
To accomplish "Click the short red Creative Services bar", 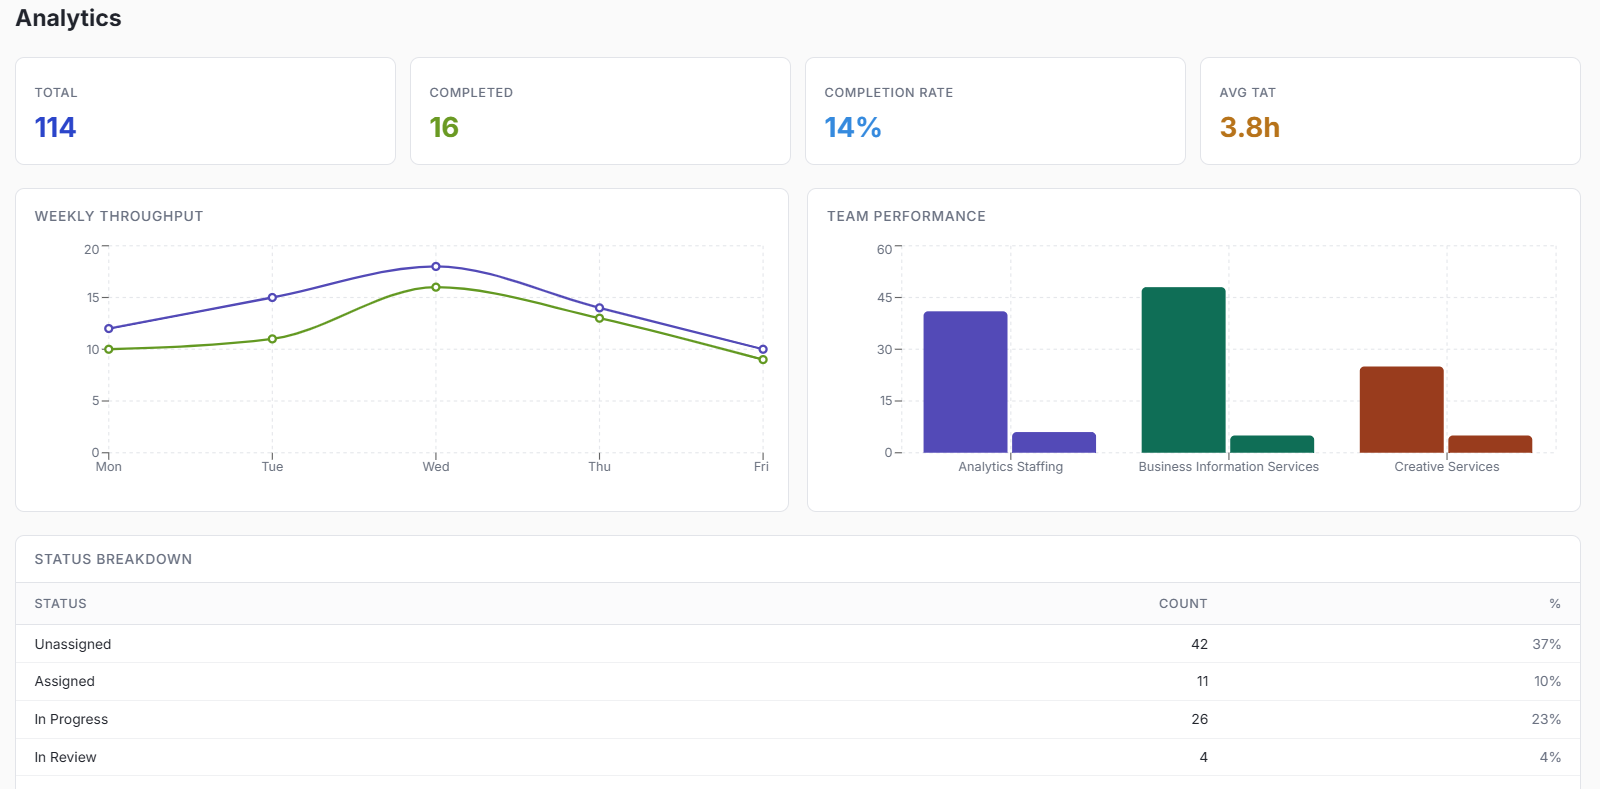I will pyautogui.click(x=1490, y=444).
